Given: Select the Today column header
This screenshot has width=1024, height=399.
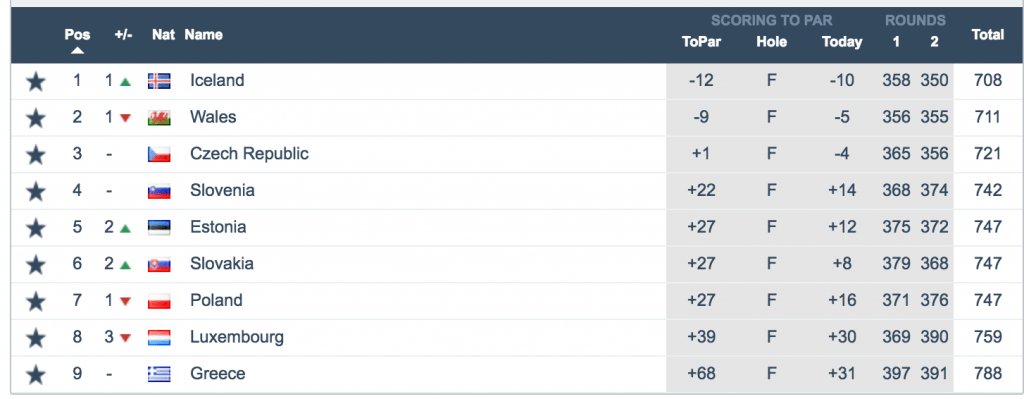Looking at the screenshot, I should (x=842, y=42).
